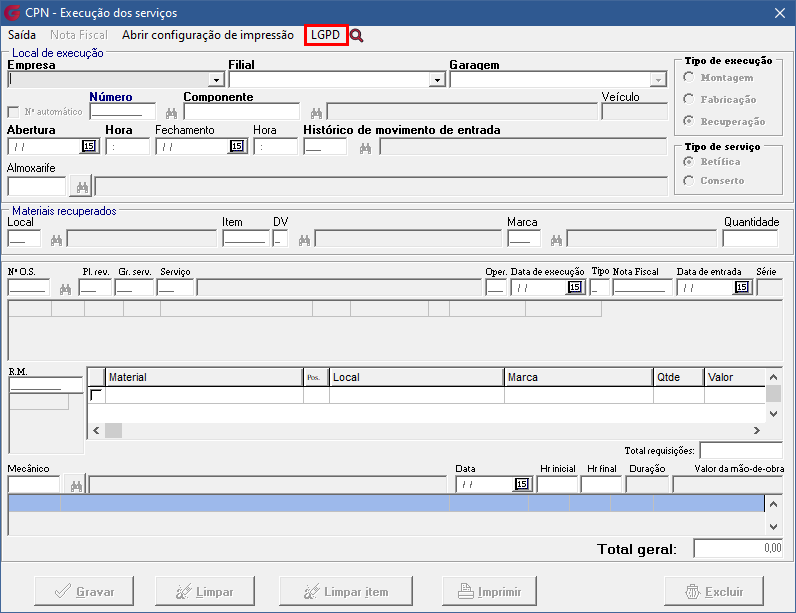The image size is (796, 613).
Task: Expand the Garagem dropdown
Action: click(x=658, y=80)
